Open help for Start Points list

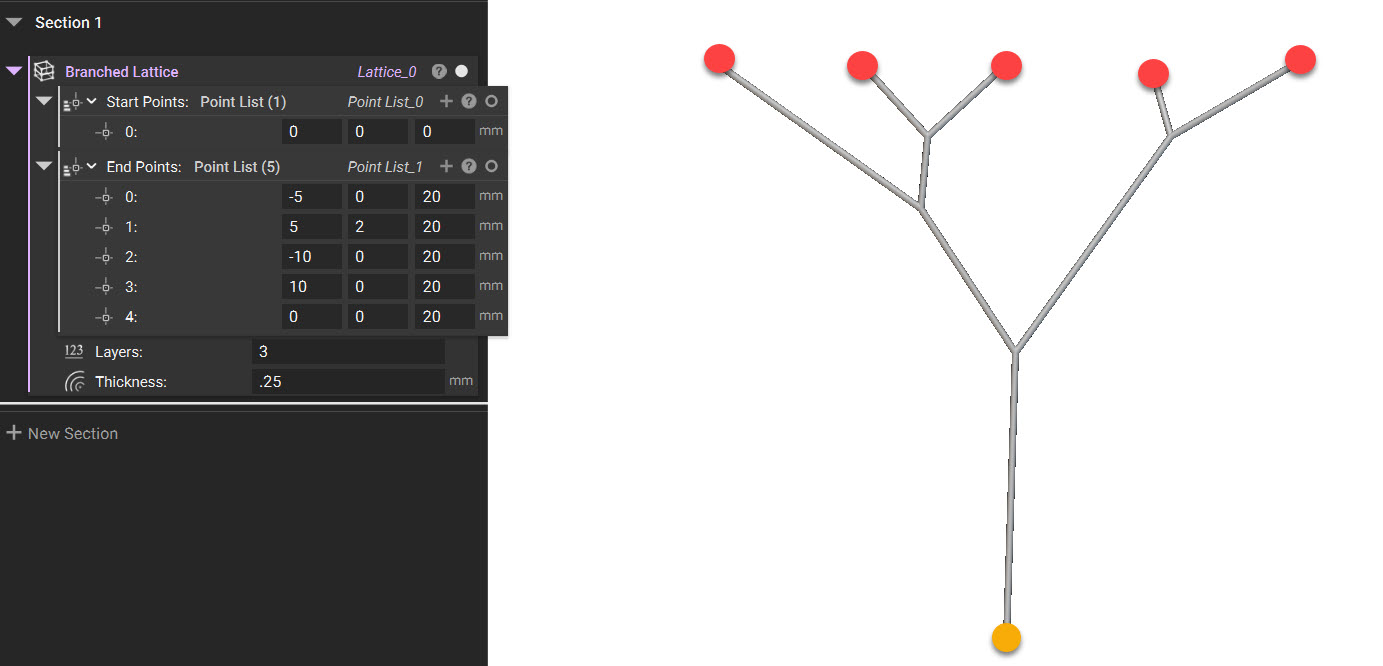click(x=468, y=101)
